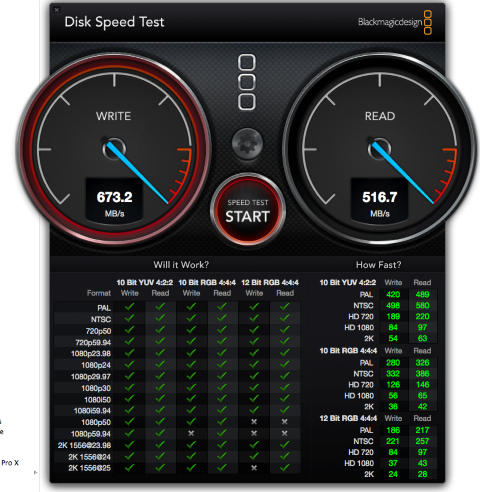Viewport: 480px width, 492px height.
Task: Click the 10 Bit YUV HD 720 write value 189
Action: coord(393,316)
